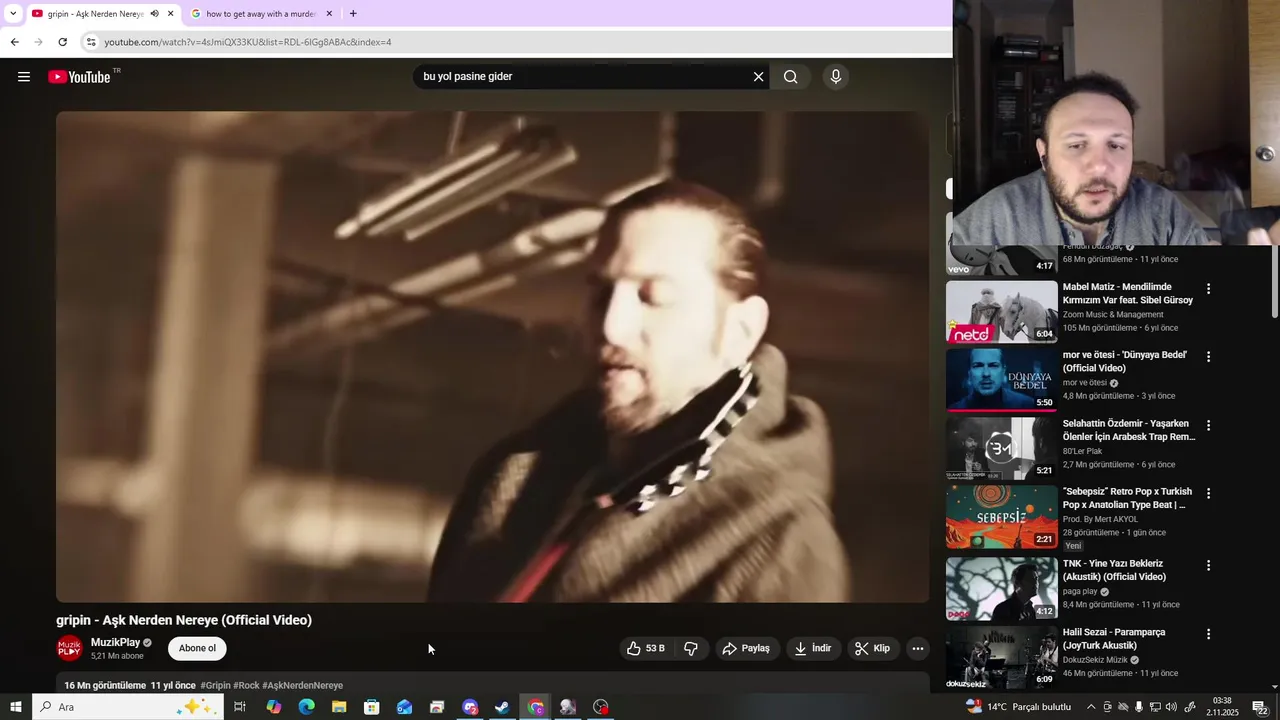Image resolution: width=1280 pixels, height=720 pixels.
Task: Open notification center with 22 badge
Action: coord(1258,707)
